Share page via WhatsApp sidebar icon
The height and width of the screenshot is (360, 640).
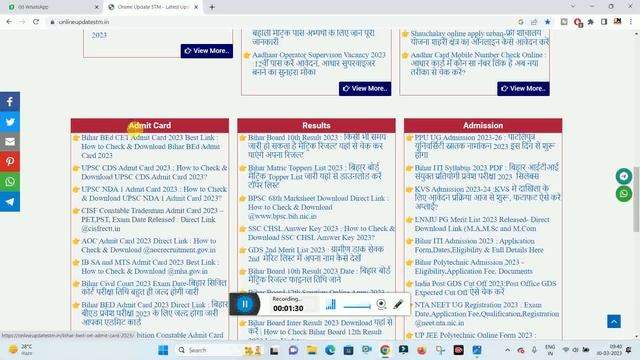point(10,182)
